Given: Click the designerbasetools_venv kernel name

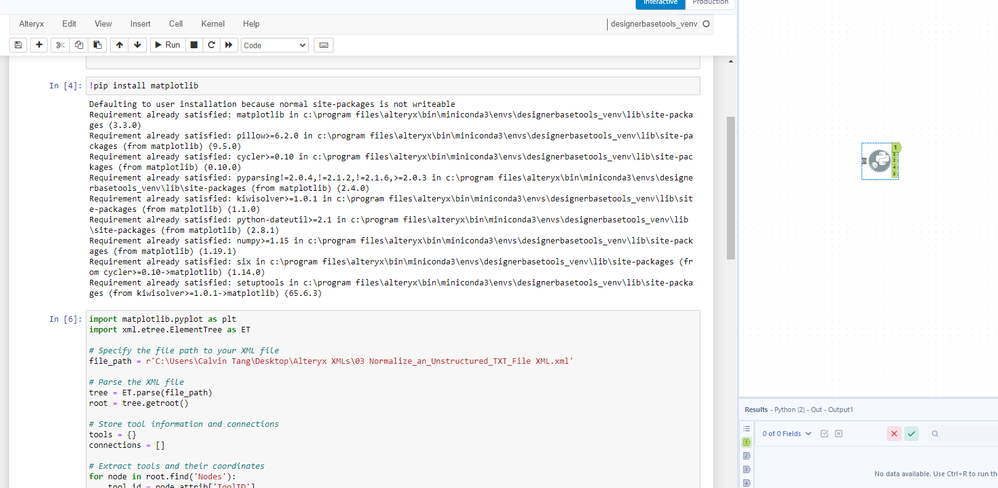Looking at the screenshot, I should [654, 24].
